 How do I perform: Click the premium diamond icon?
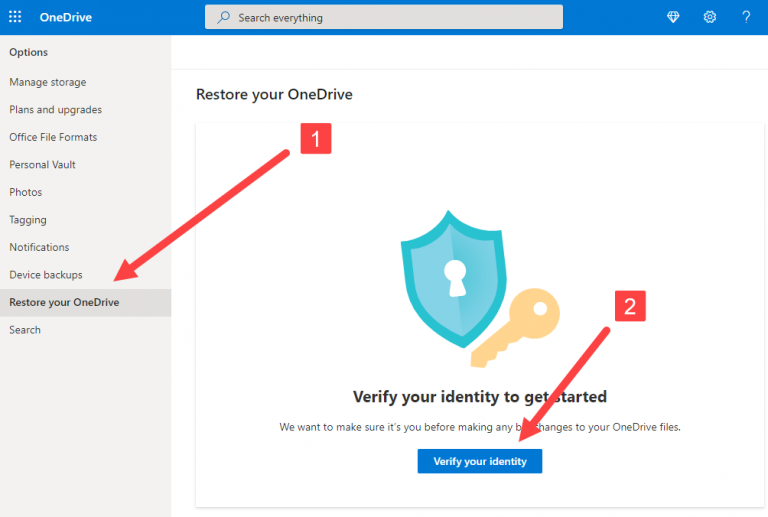674,17
